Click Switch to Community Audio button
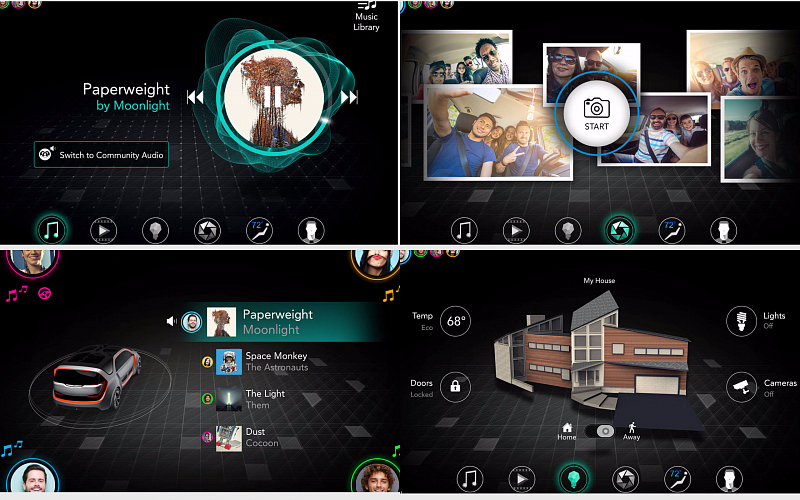Screen dimensions: 800x500 pyautogui.click(x=101, y=155)
